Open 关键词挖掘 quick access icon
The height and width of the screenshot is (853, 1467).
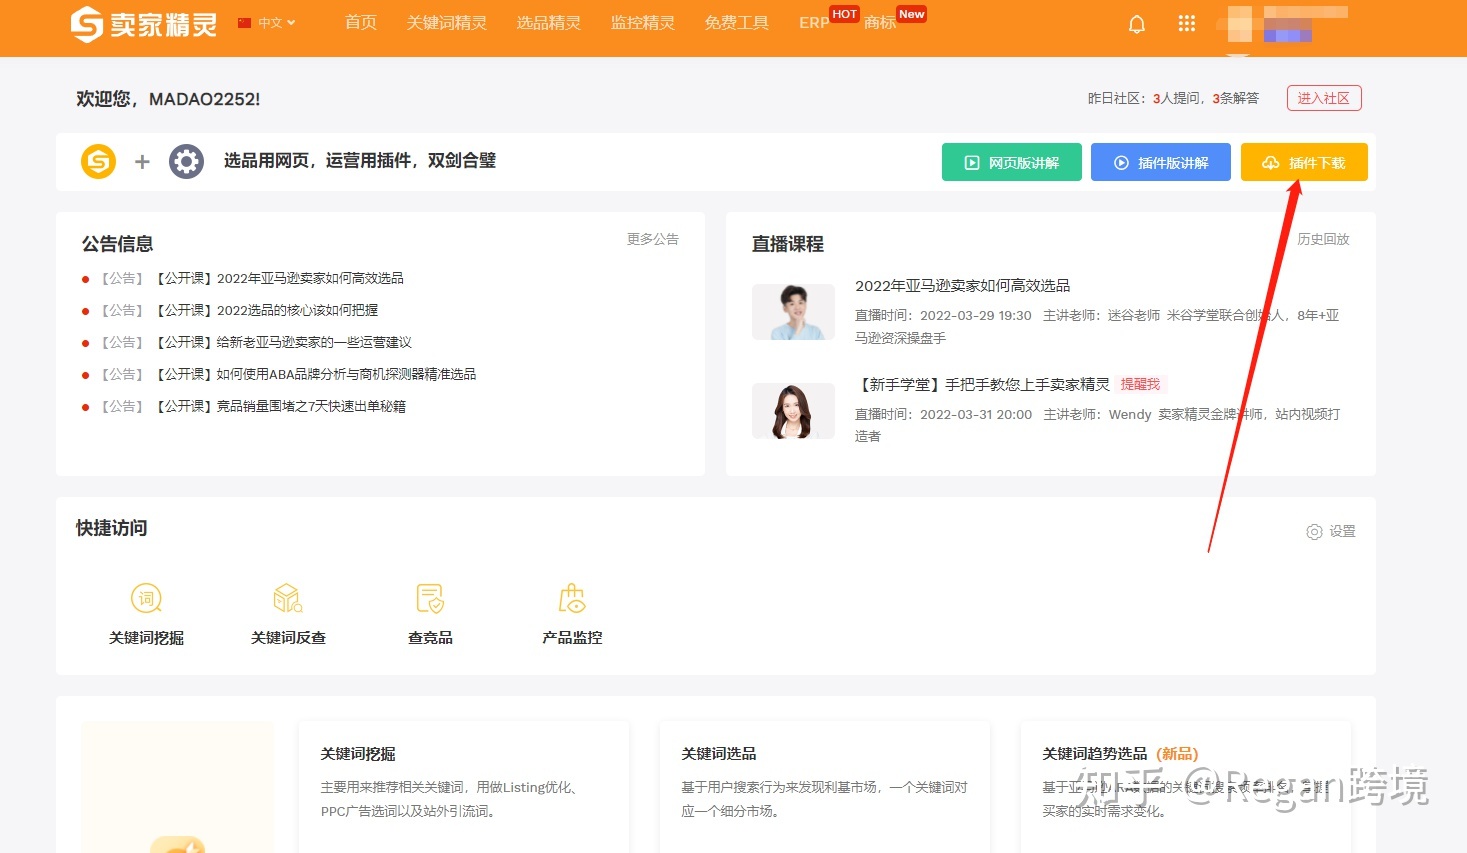(146, 599)
